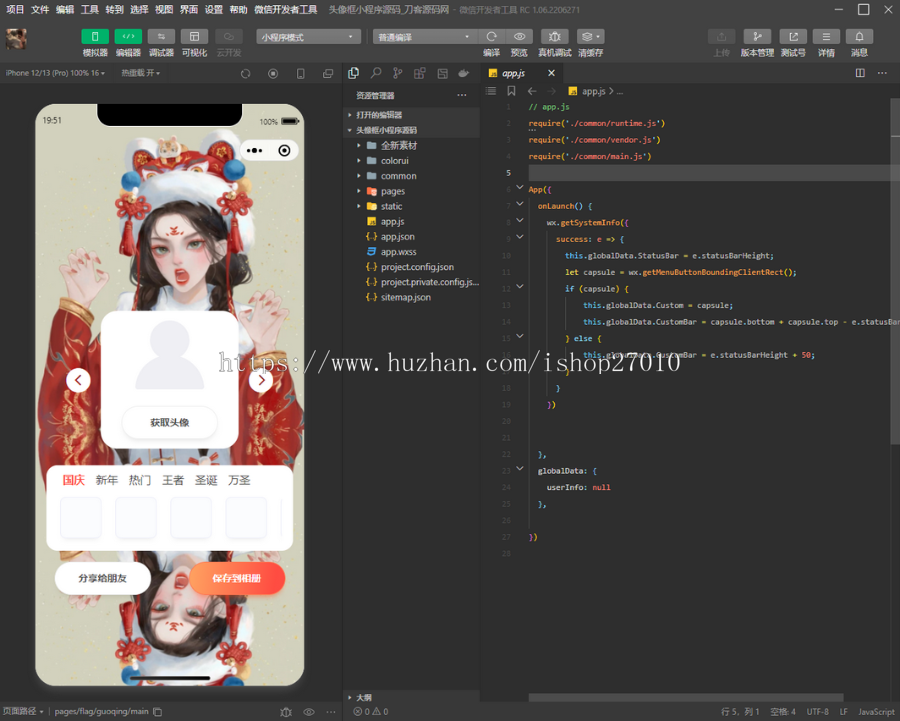This screenshot has height=721, width=900.
Task: Toggle the Simulator panel button
Action: coord(95,37)
